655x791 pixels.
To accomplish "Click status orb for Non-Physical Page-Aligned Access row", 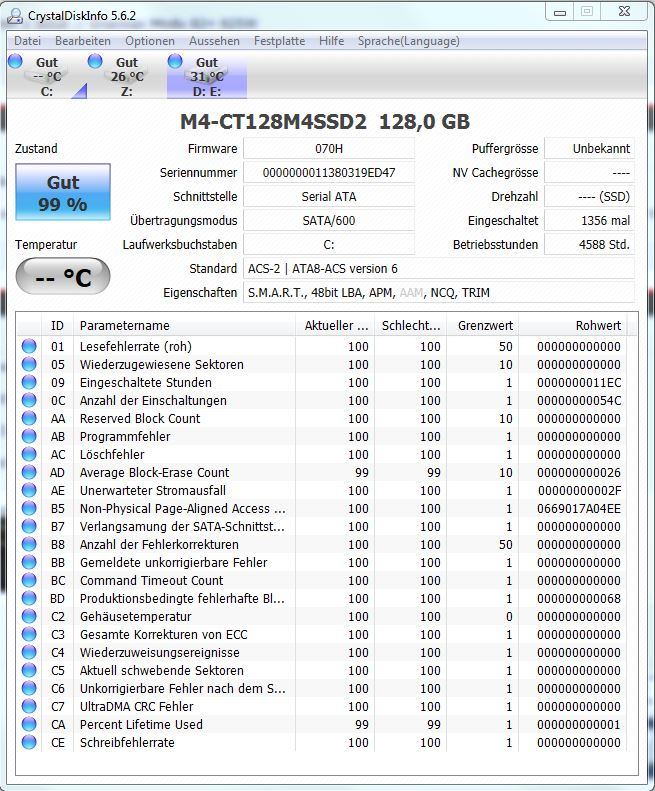I will click(29, 508).
